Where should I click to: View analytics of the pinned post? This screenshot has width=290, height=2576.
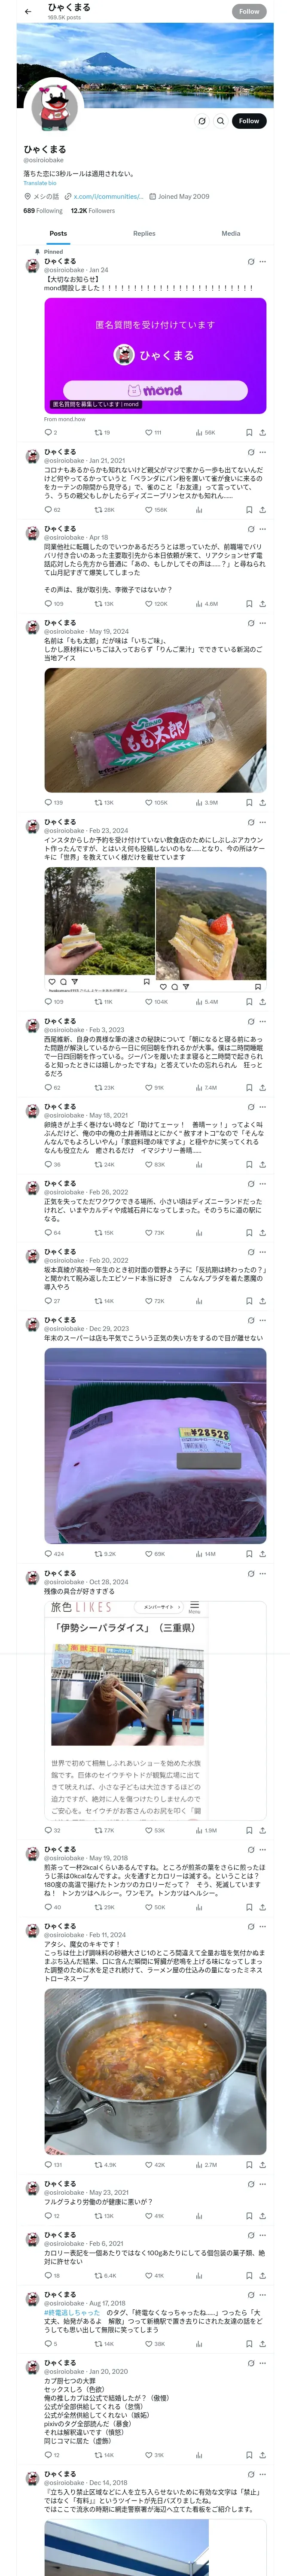(205, 433)
